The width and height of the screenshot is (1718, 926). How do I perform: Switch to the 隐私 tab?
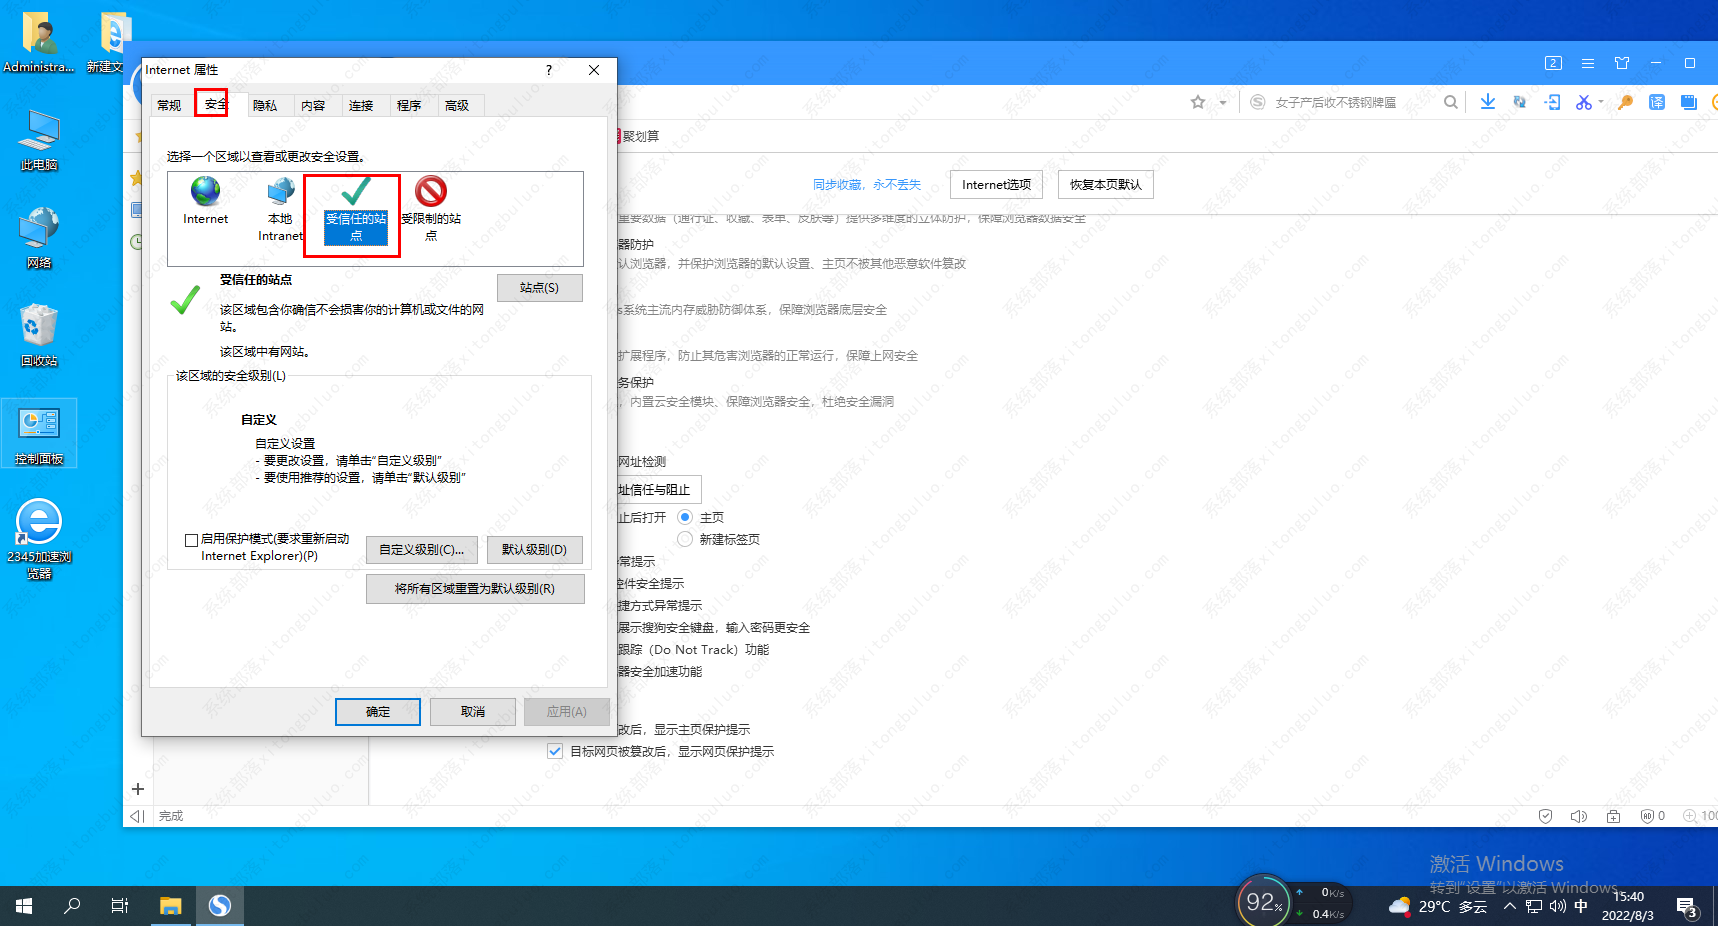click(265, 105)
